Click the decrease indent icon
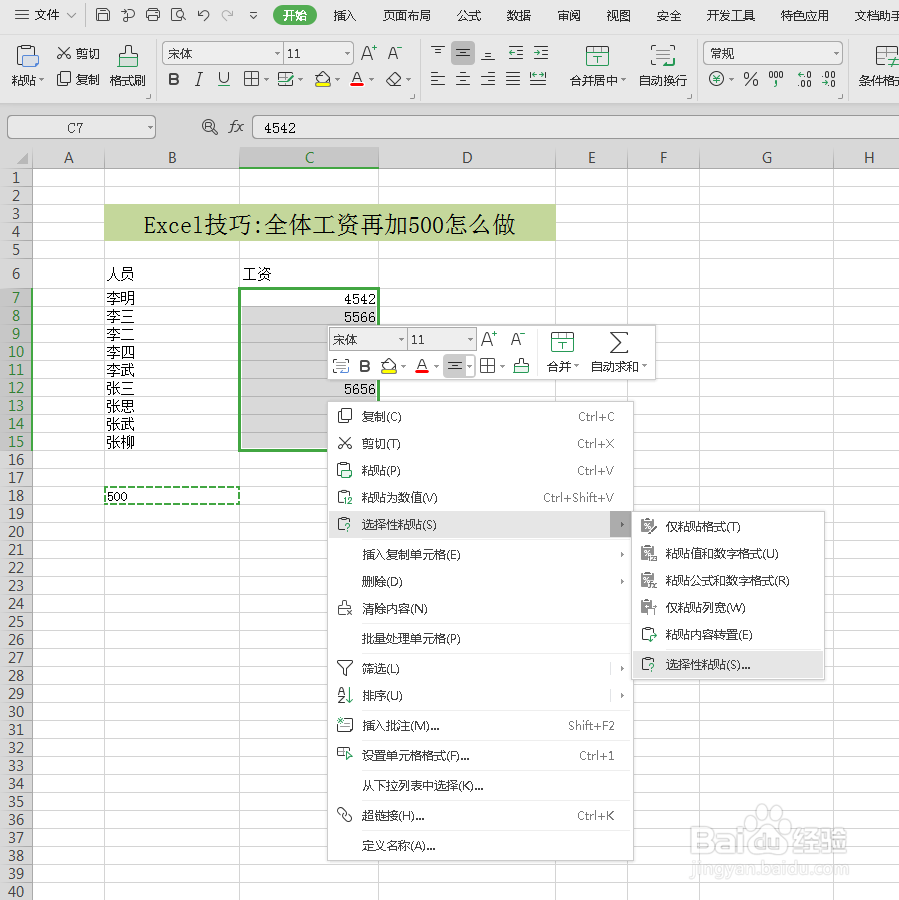Image resolution: width=899 pixels, height=900 pixels. pos(516,53)
